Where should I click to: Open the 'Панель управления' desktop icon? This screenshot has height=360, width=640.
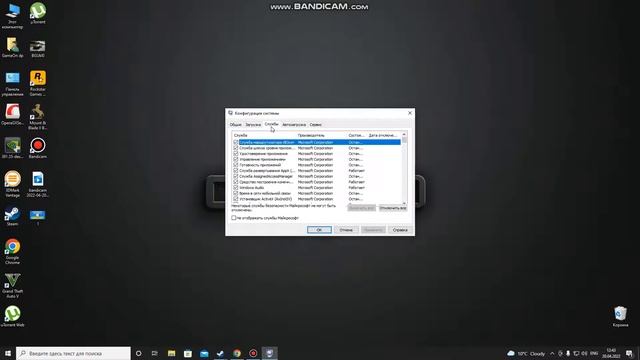(x=12, y=84)
